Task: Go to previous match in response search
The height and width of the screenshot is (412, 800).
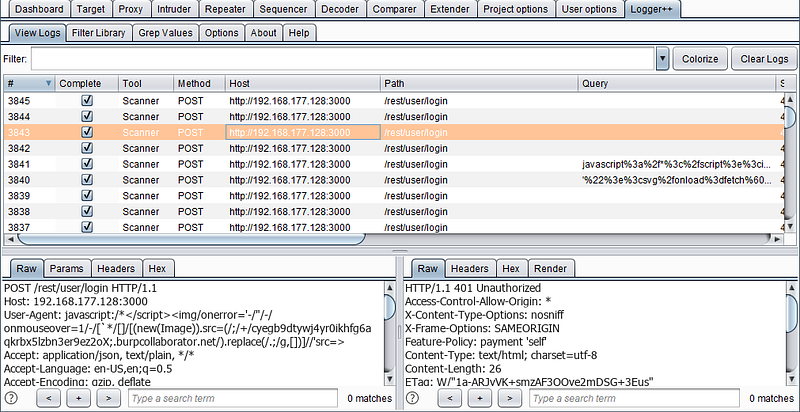Action: 450,398
